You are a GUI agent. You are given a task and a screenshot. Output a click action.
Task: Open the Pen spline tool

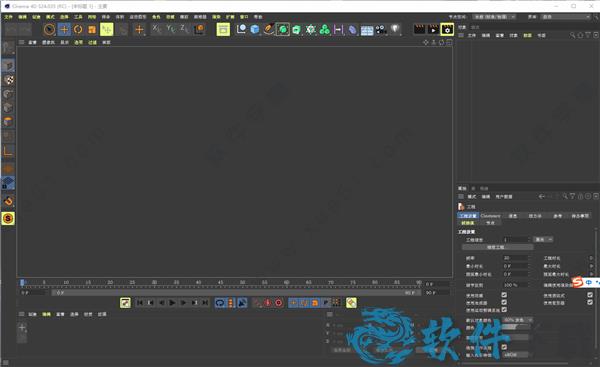pyautogui.click(x=269, y=29)
